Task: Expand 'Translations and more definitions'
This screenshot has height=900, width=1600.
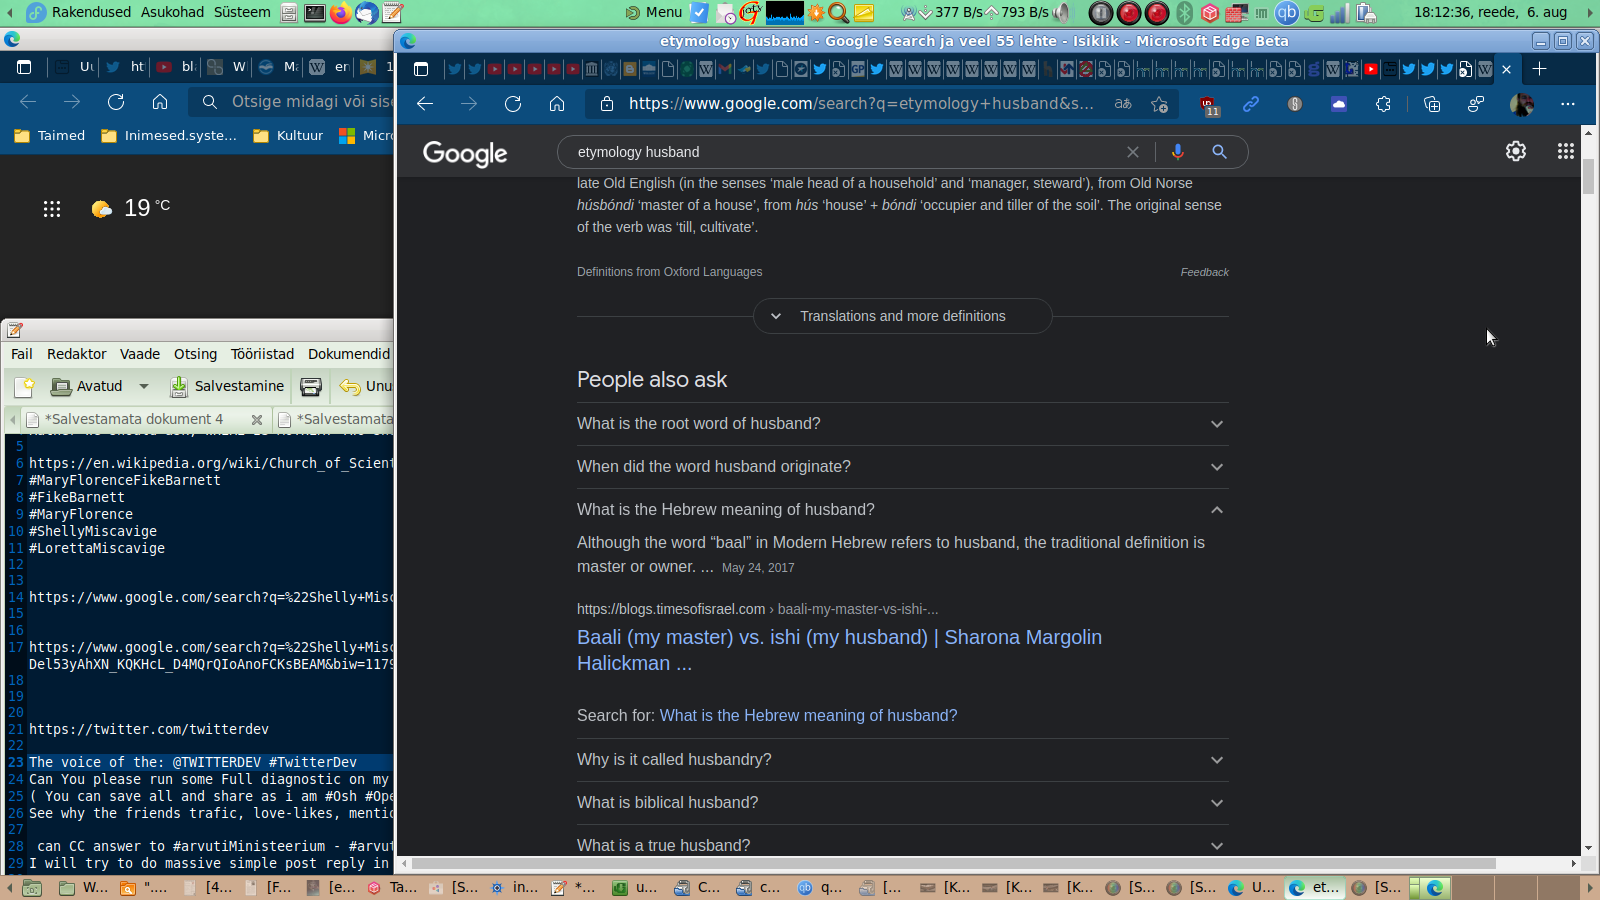Action: pyautogui.click(x=902, y=316)
